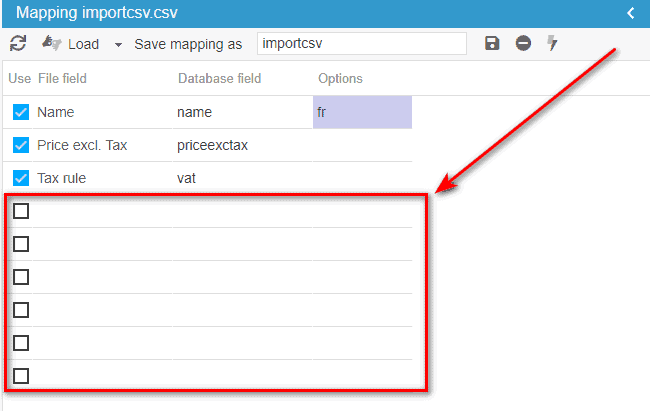Uncheck the Name field checkbox
The width and height of the screenshot is (650, 411).
click(x=21, y=112)
